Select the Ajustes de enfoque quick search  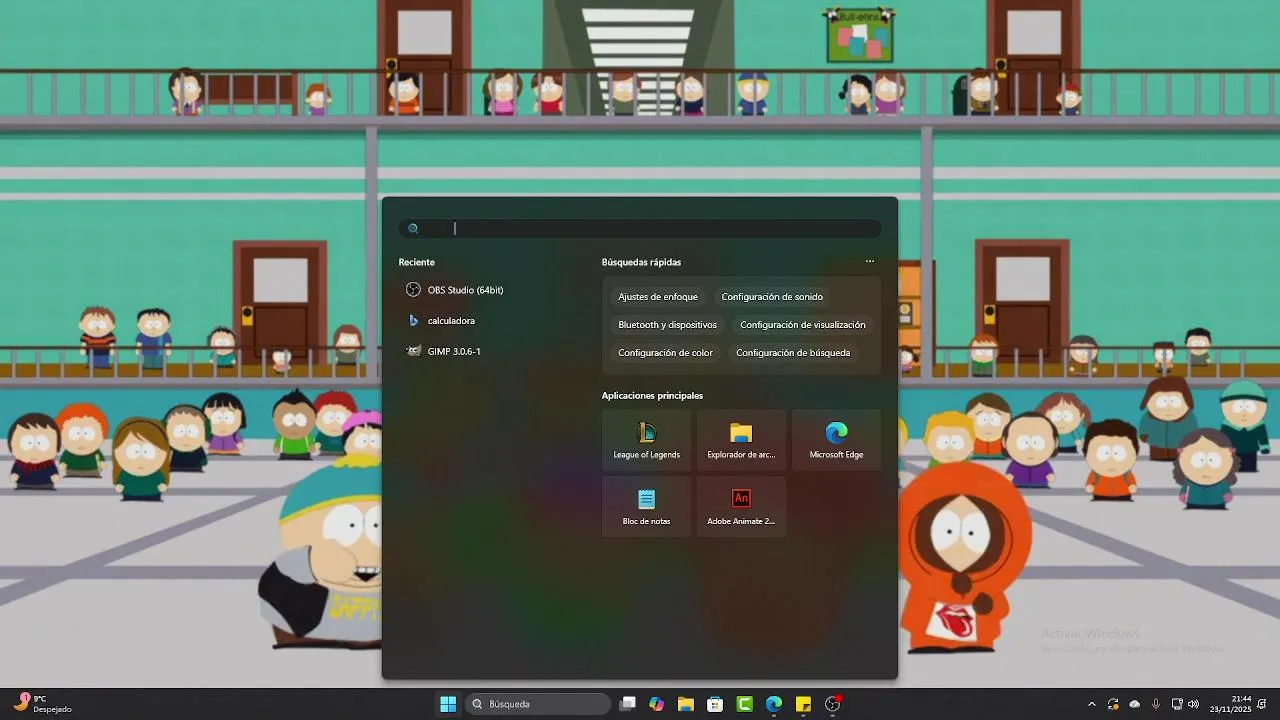coord(658,297)
